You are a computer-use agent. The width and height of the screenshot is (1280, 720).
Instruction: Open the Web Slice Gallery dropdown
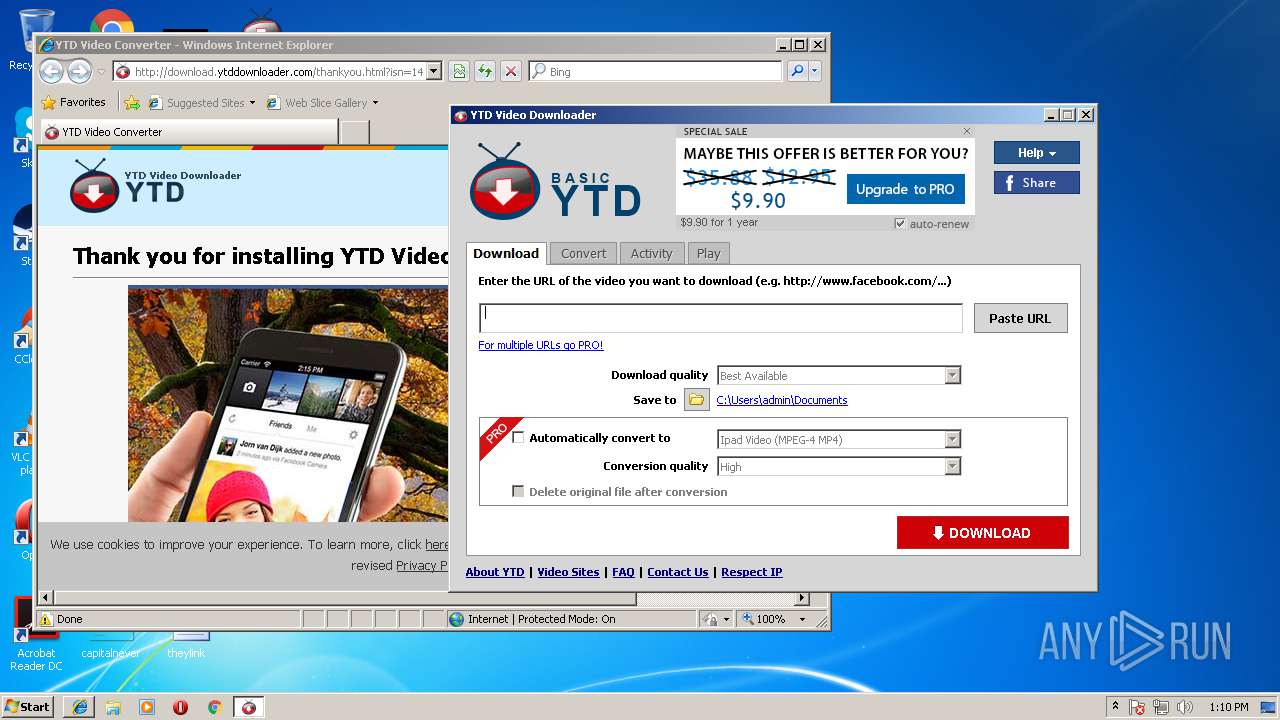322,102
